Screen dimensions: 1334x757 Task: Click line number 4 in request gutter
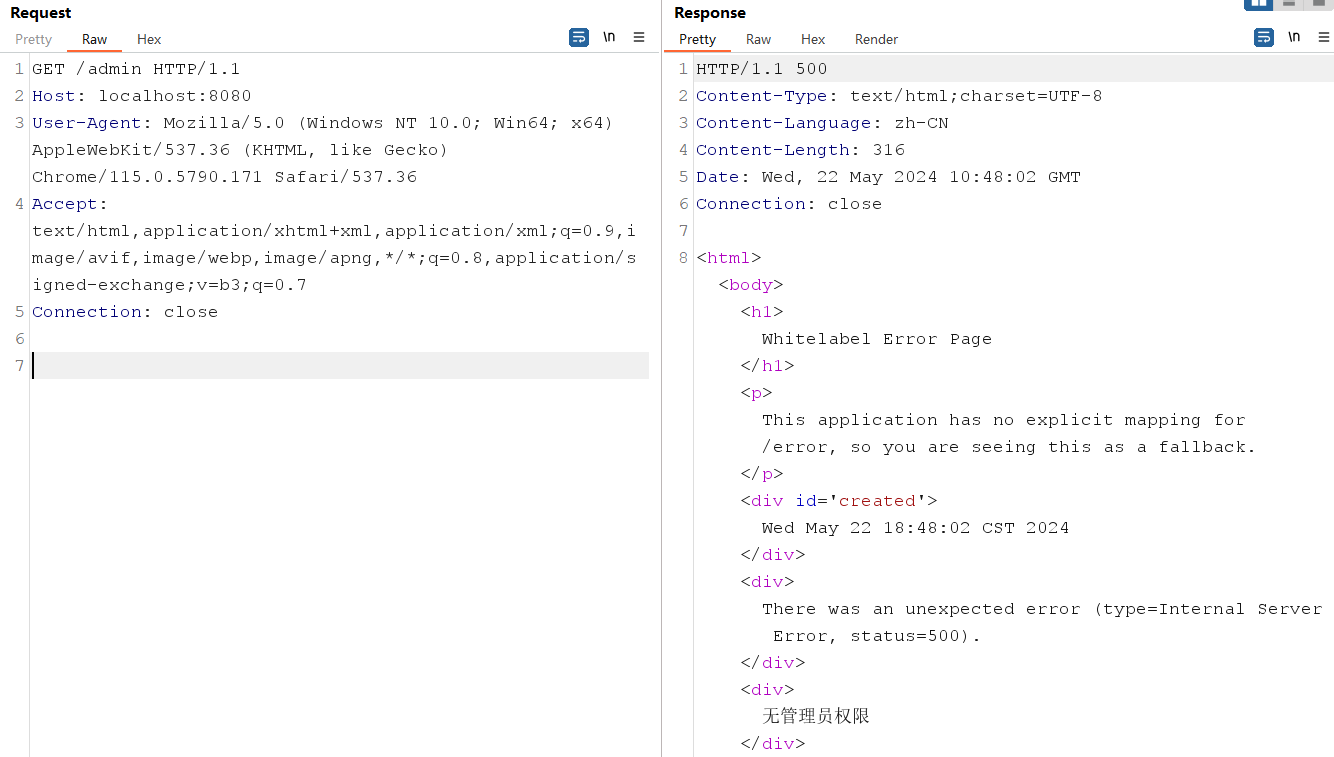pos(19,204)
